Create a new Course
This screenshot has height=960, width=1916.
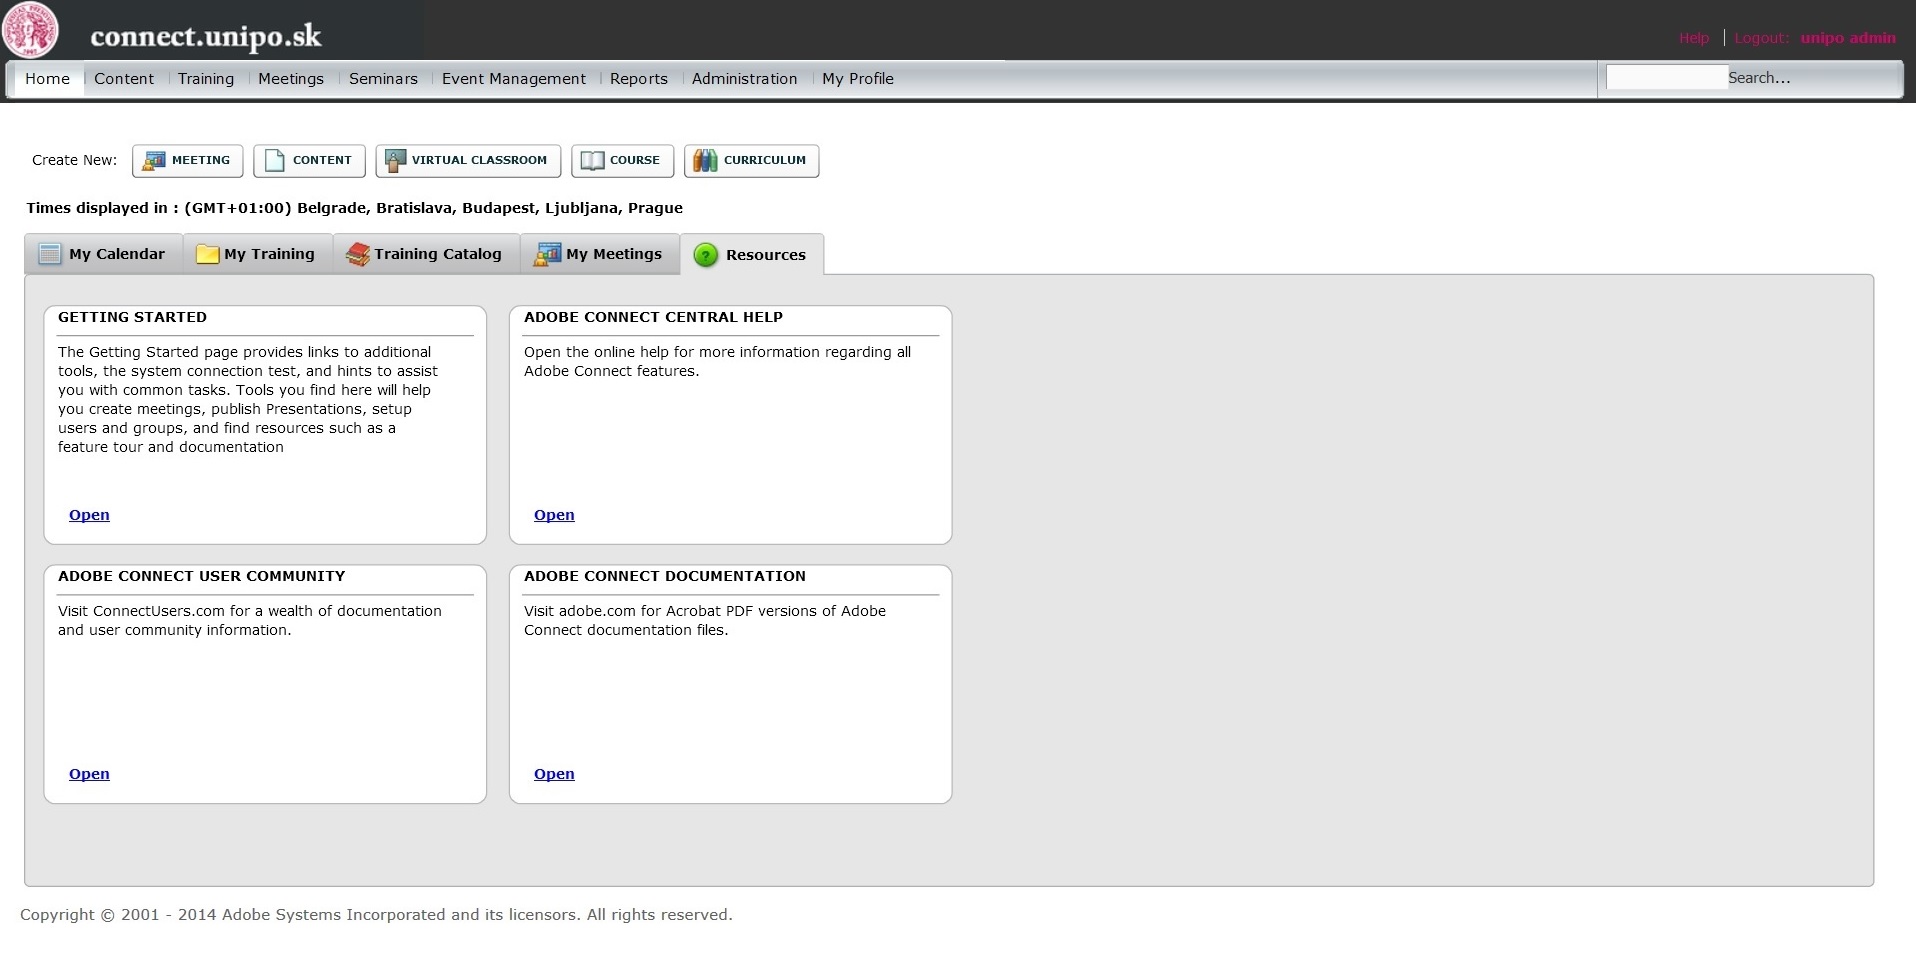(622, 161)
